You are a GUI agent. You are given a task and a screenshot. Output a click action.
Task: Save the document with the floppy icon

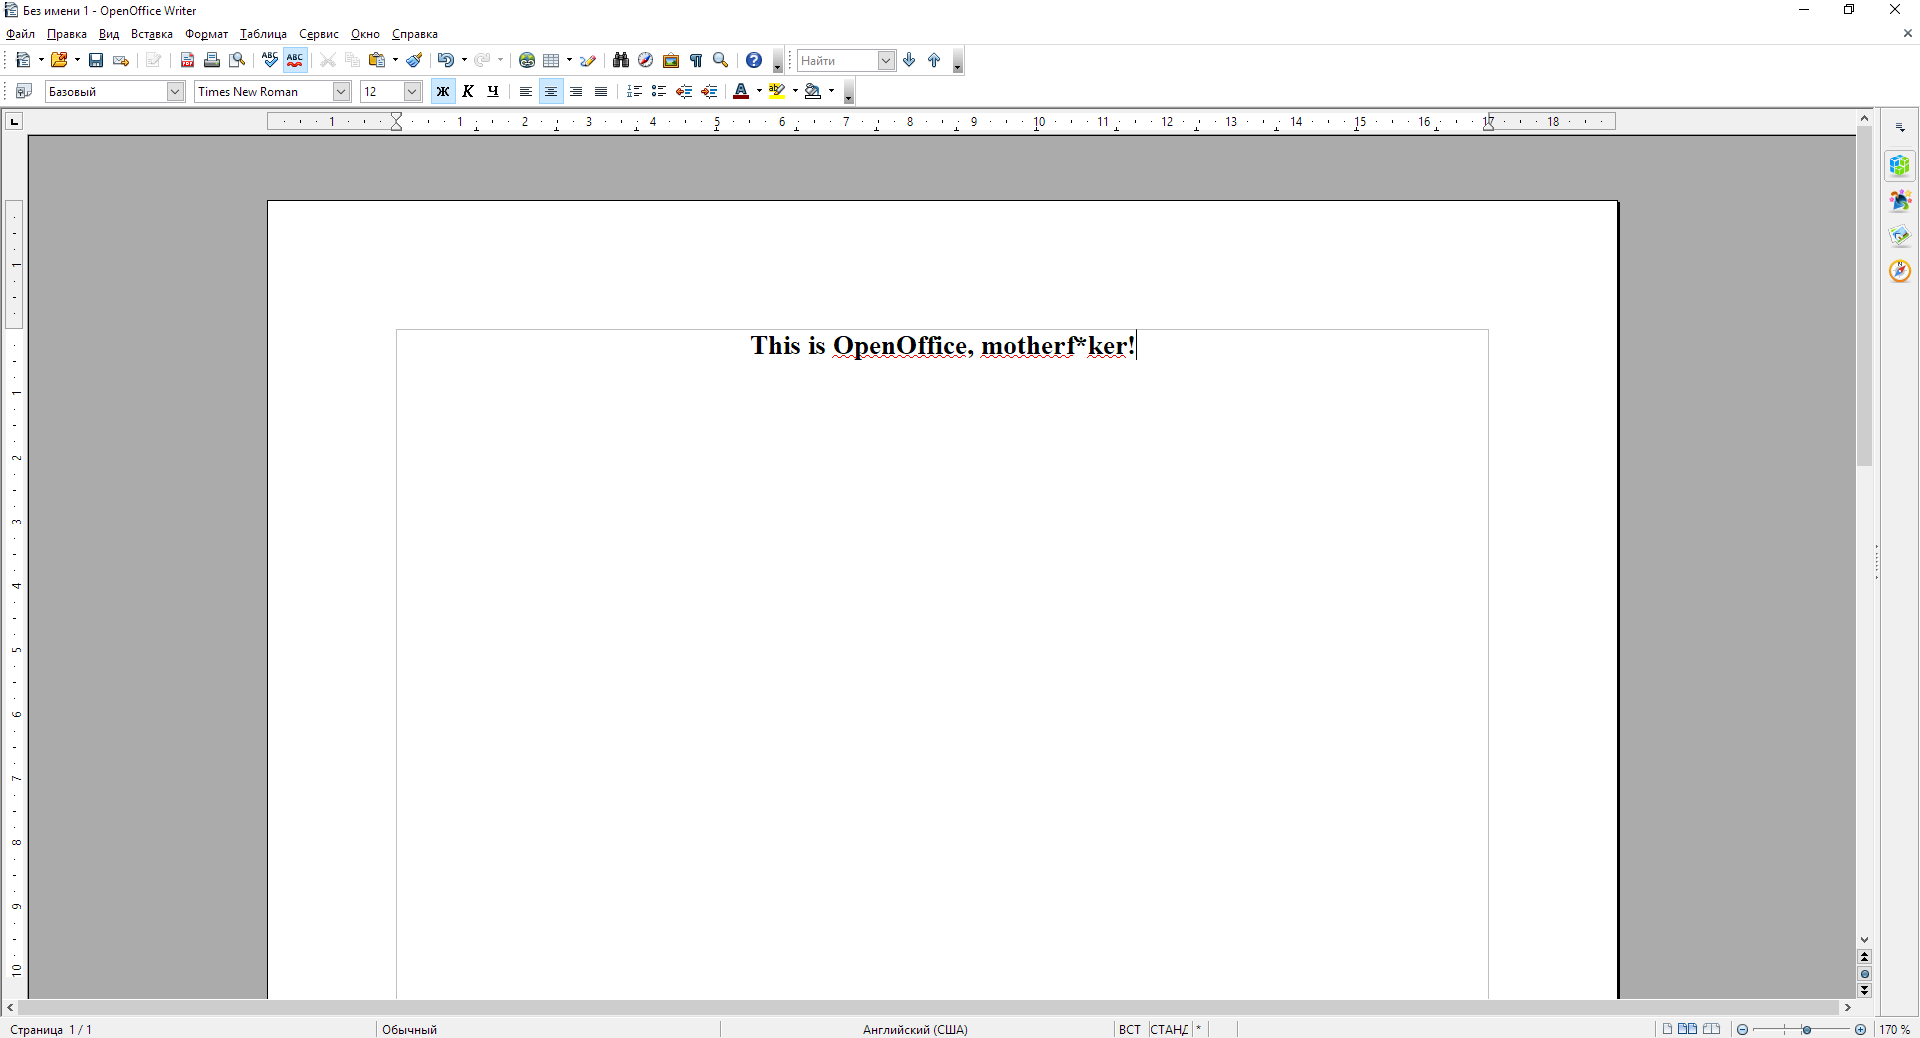(96, 60)
